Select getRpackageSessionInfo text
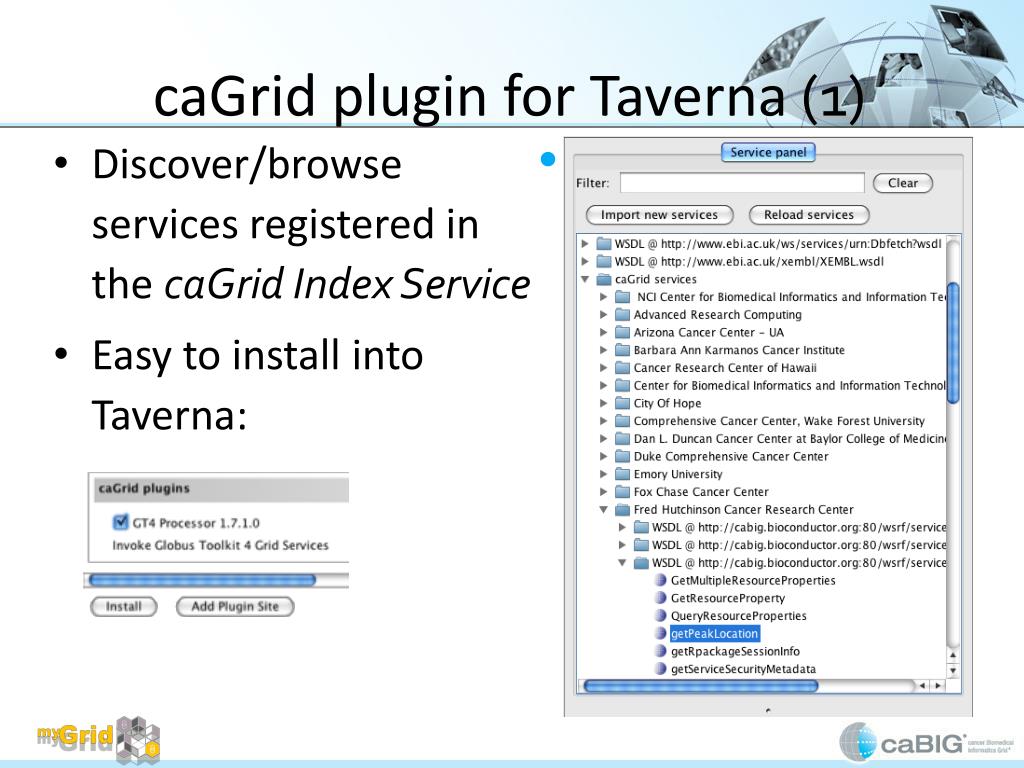 [x=735, y=651]
